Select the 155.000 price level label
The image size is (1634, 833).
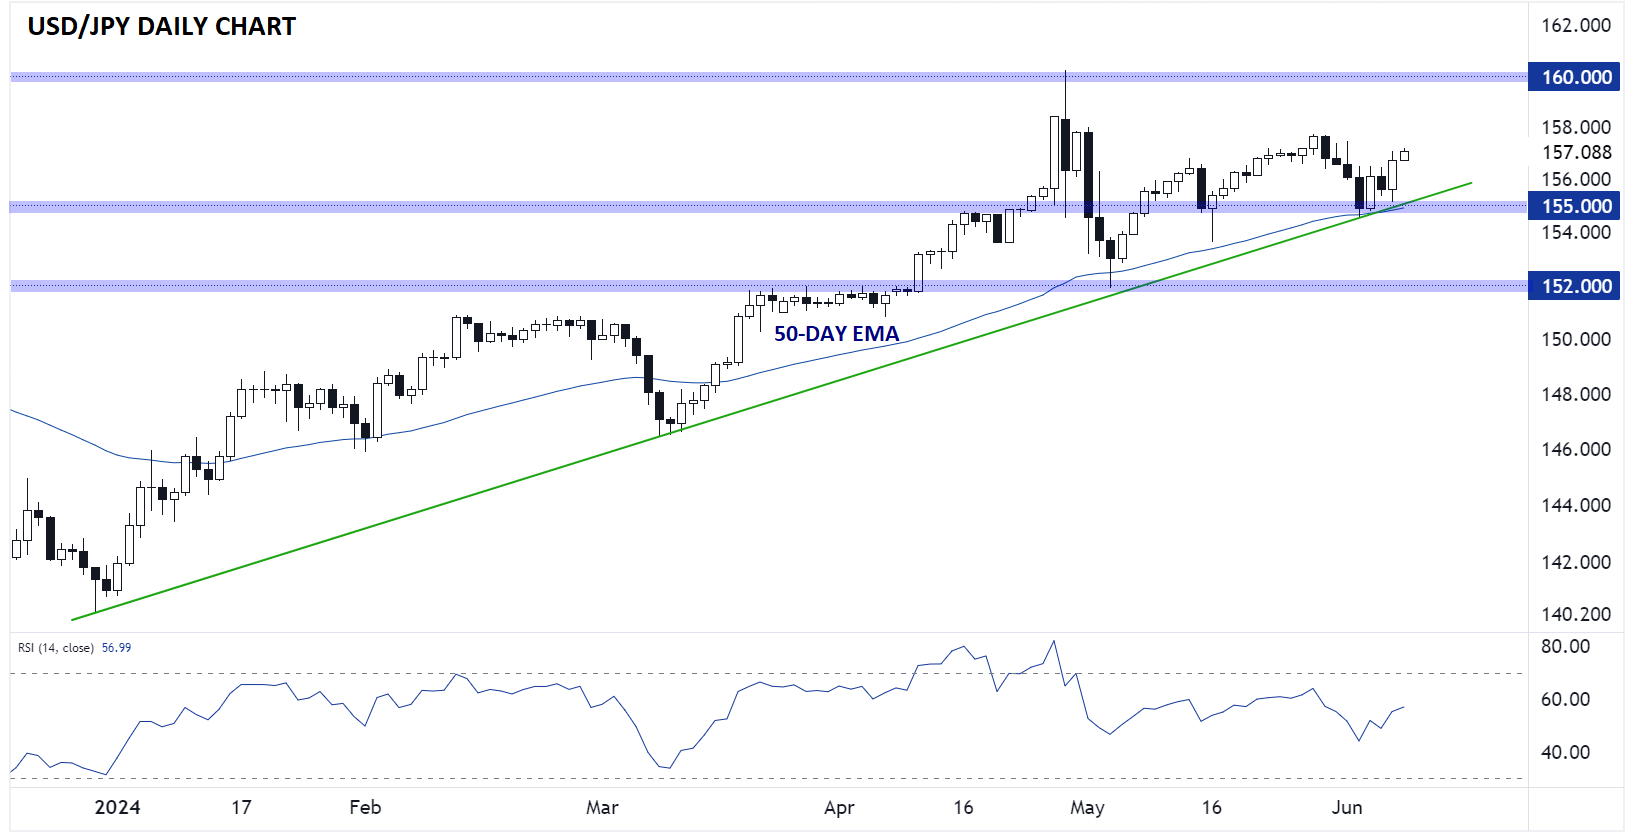(x=1574, y=206)
